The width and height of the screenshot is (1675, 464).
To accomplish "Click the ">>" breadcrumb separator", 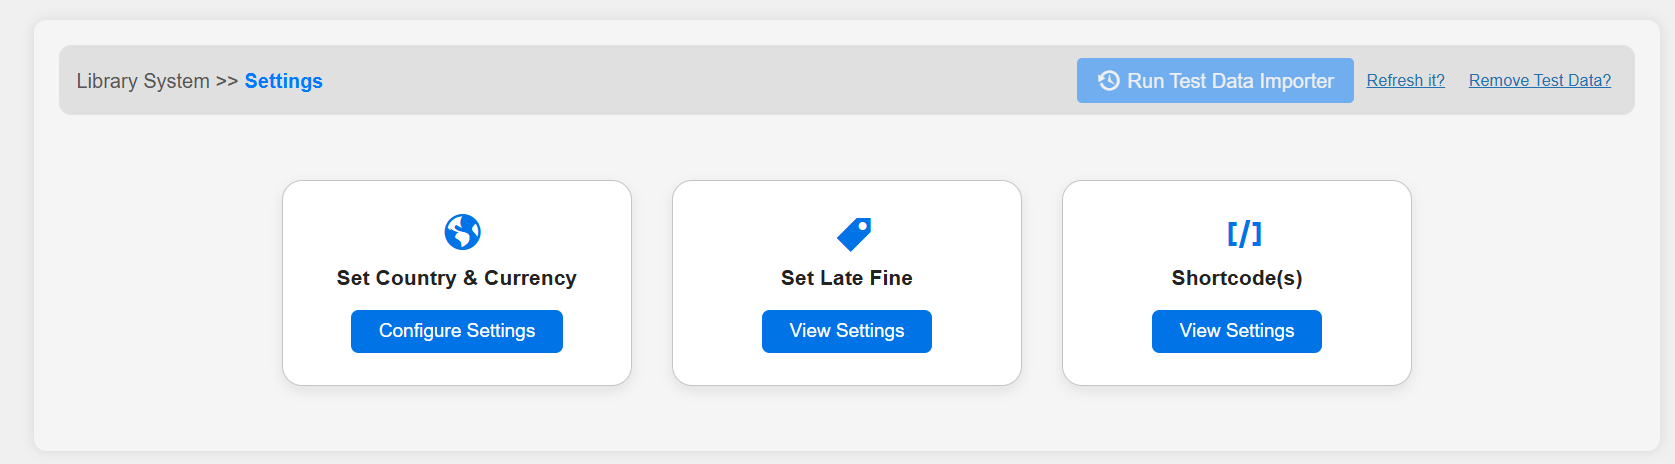I will (227, 81).
